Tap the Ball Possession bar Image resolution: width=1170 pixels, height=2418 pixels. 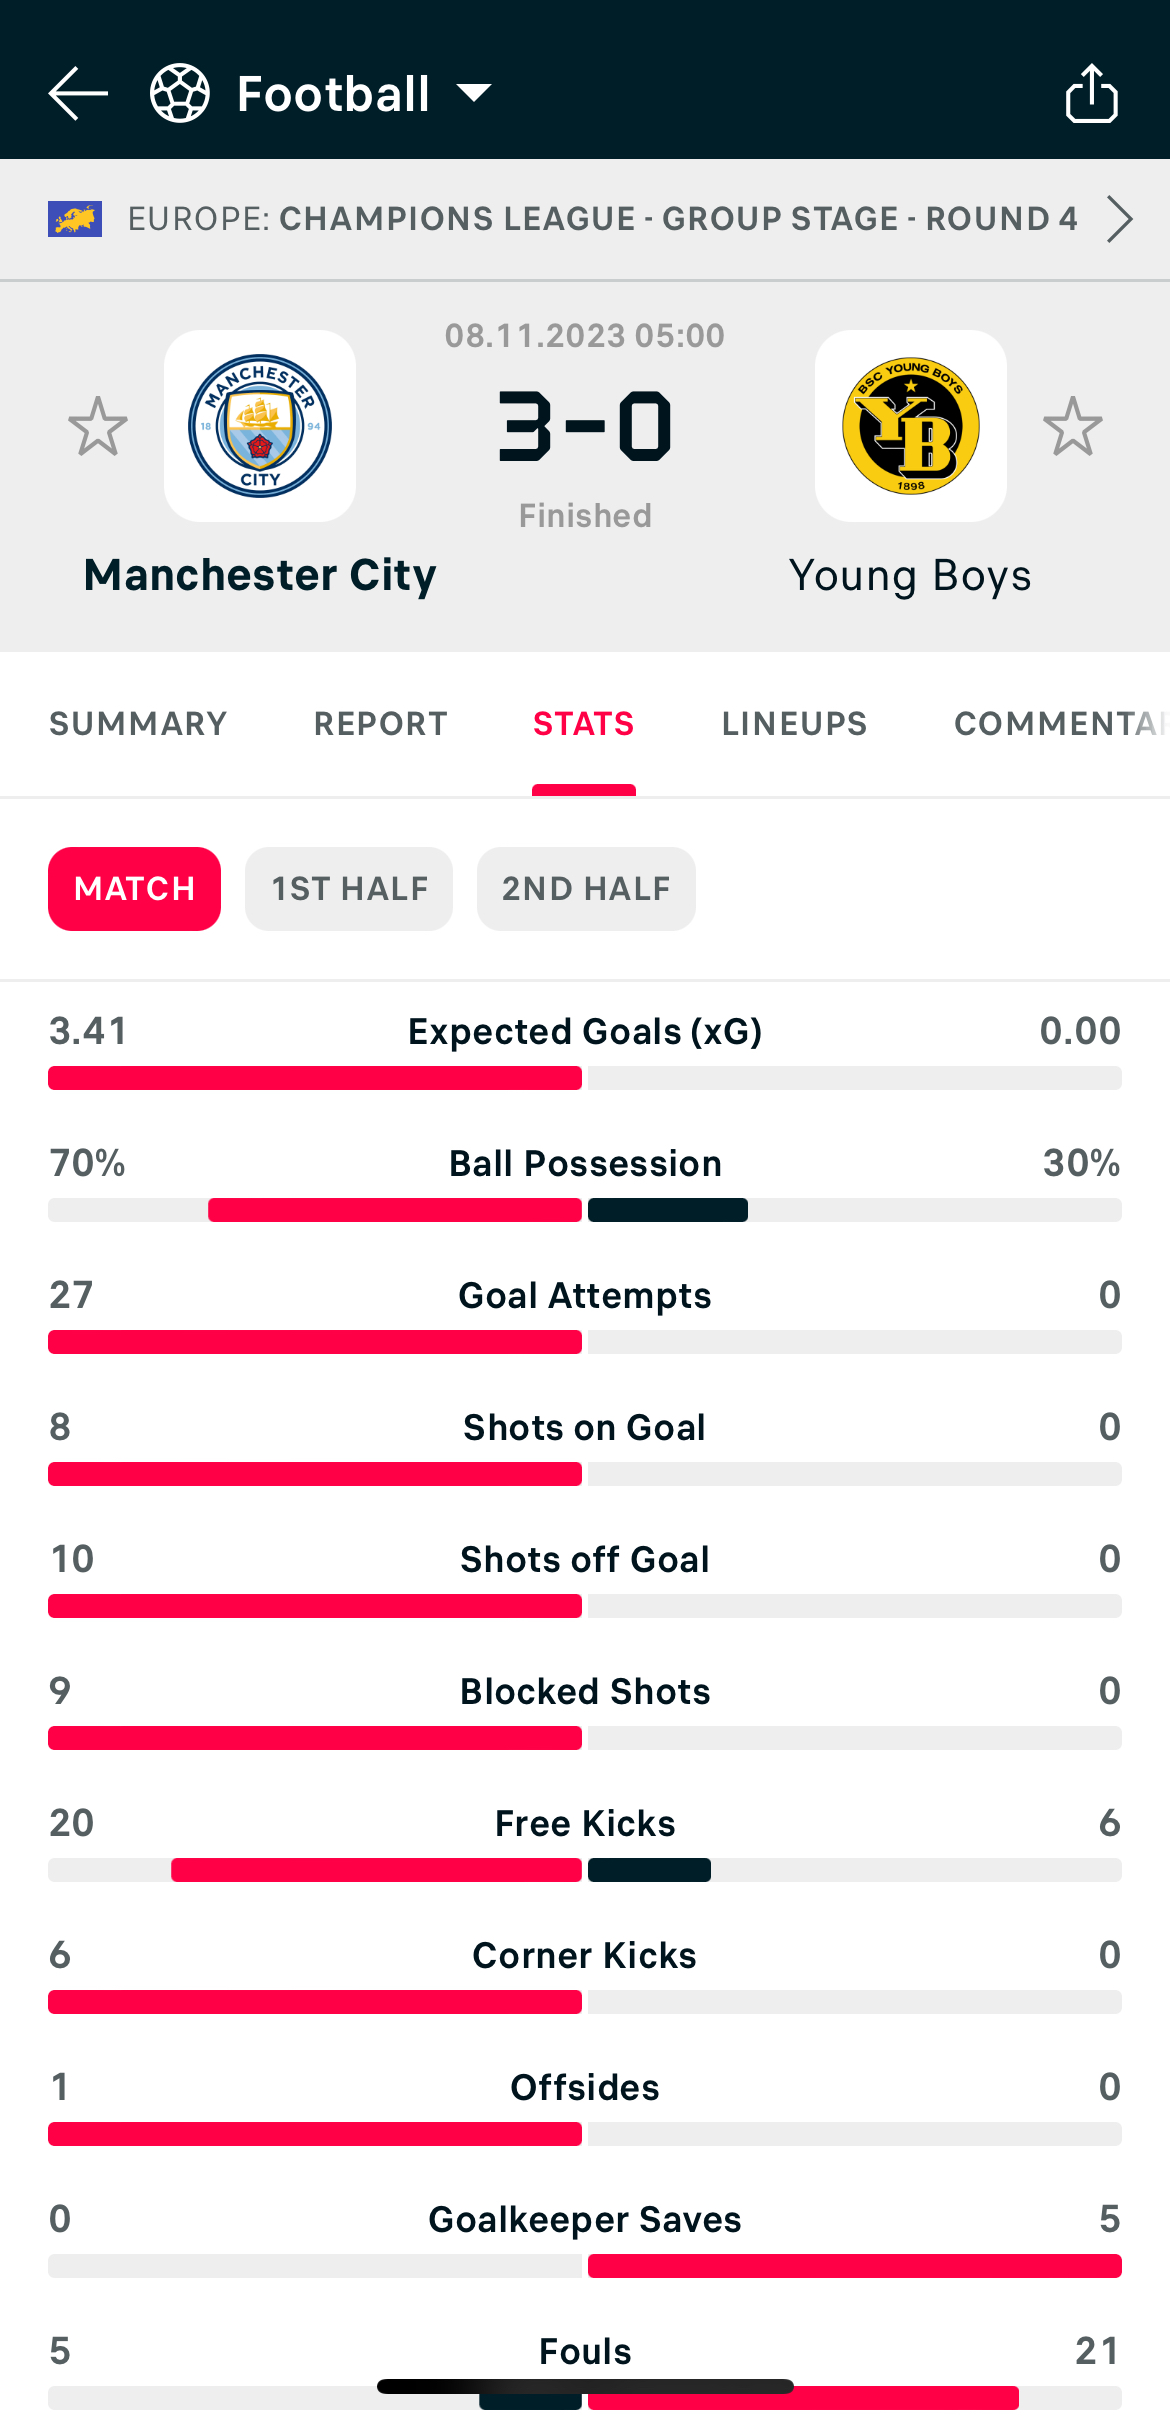point(585,1210)
